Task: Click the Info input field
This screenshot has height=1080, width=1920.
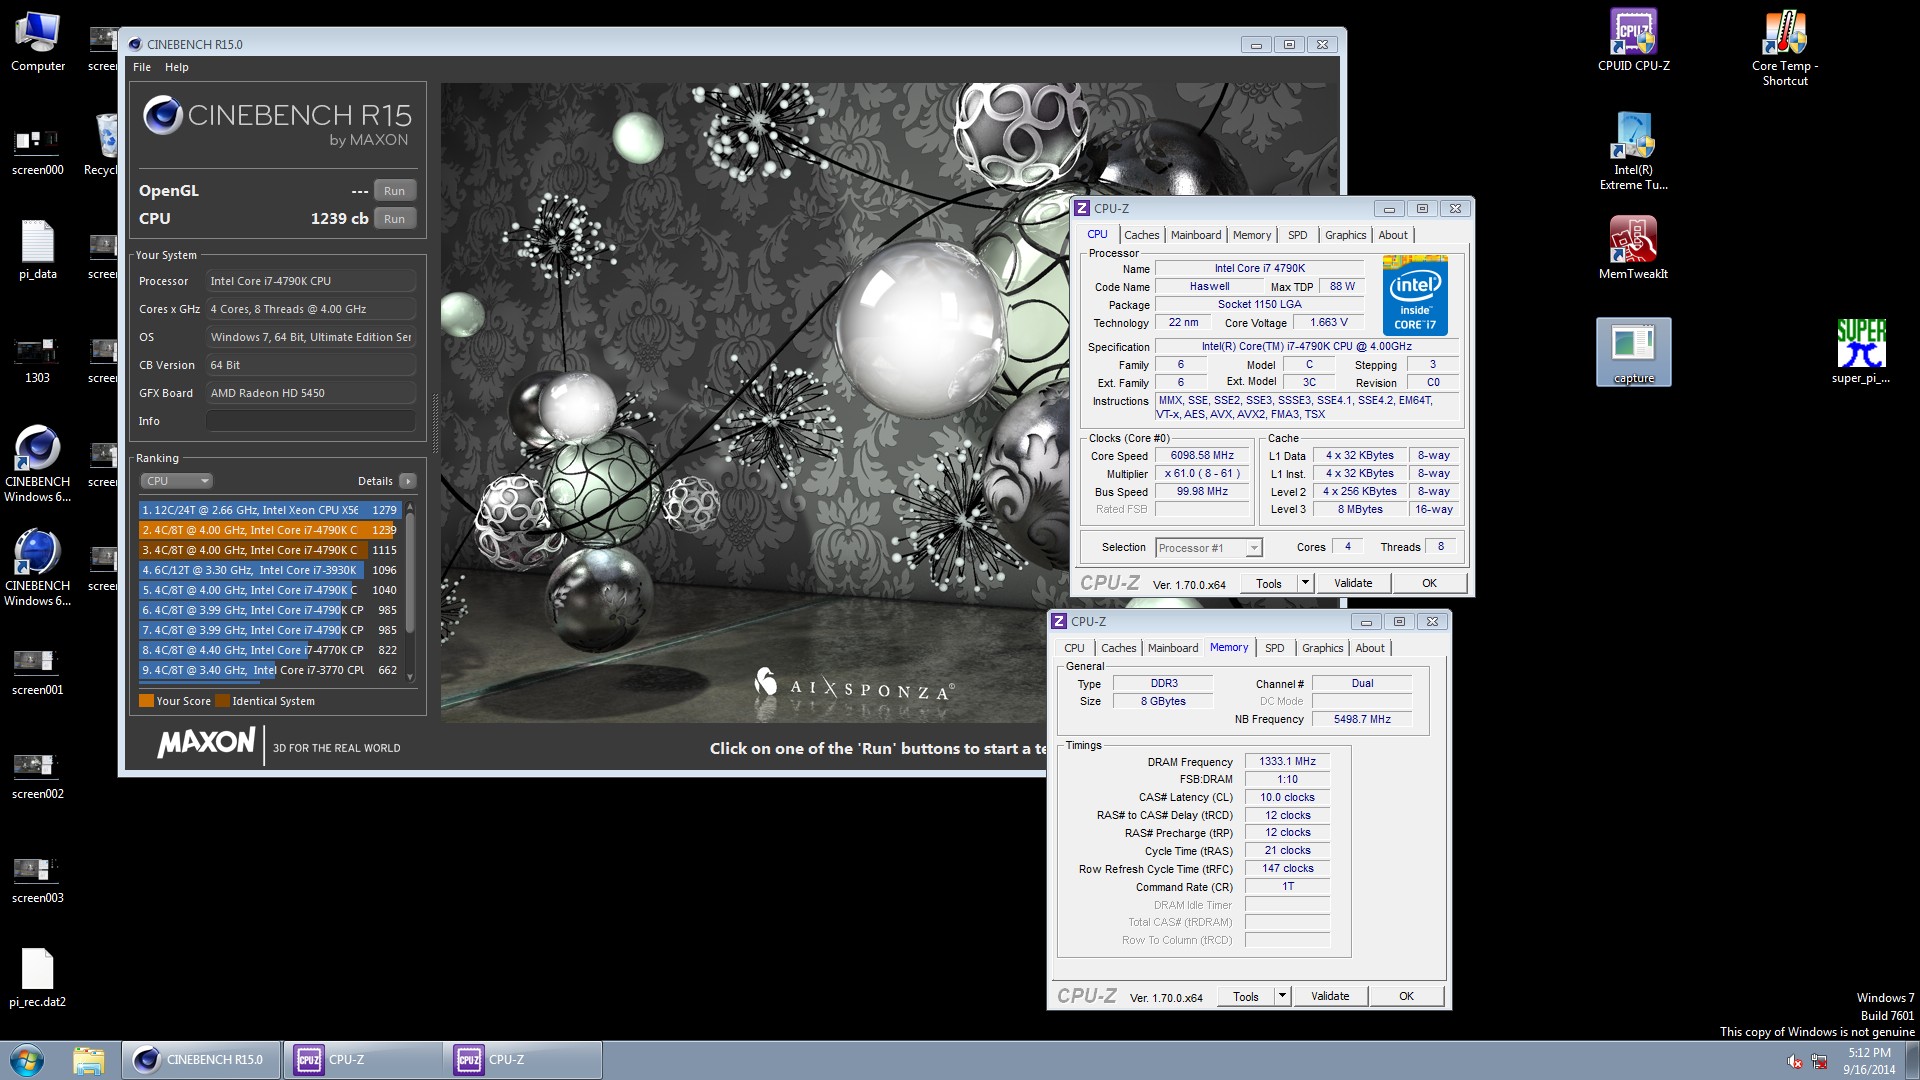Action: [x=311, y=421]
